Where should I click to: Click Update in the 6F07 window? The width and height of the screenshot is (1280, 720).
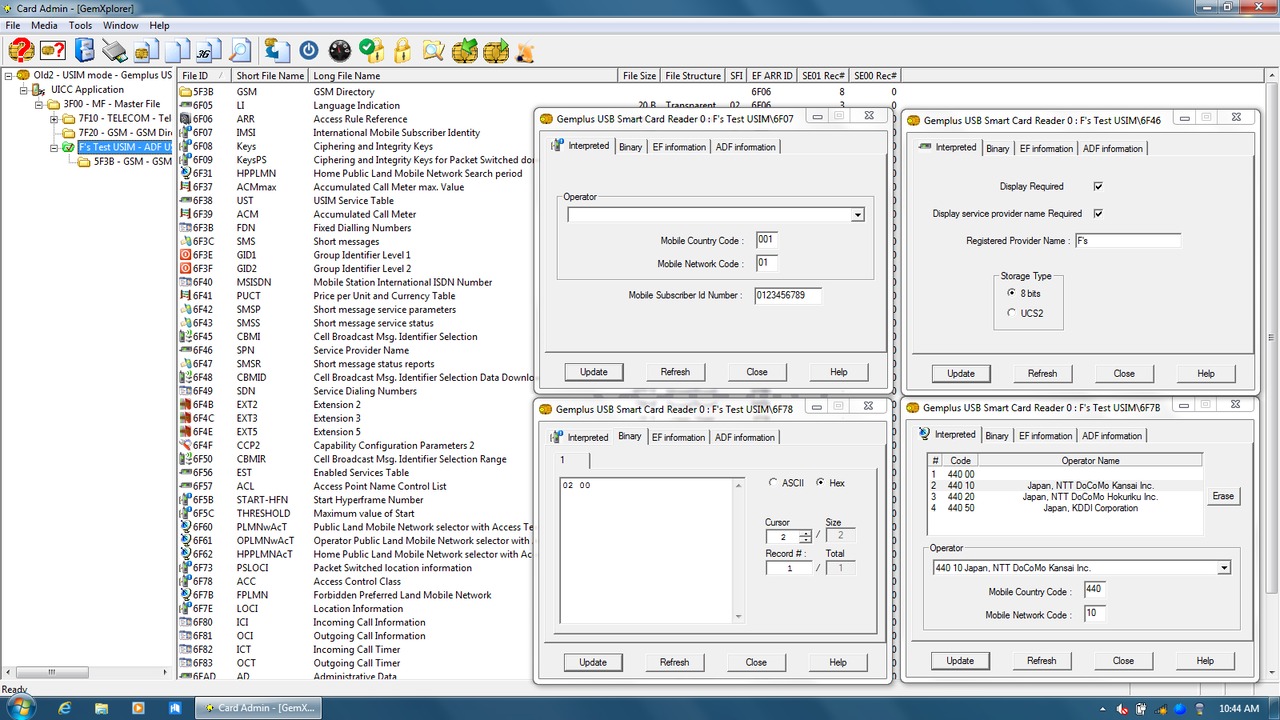[x=593, y=372]
